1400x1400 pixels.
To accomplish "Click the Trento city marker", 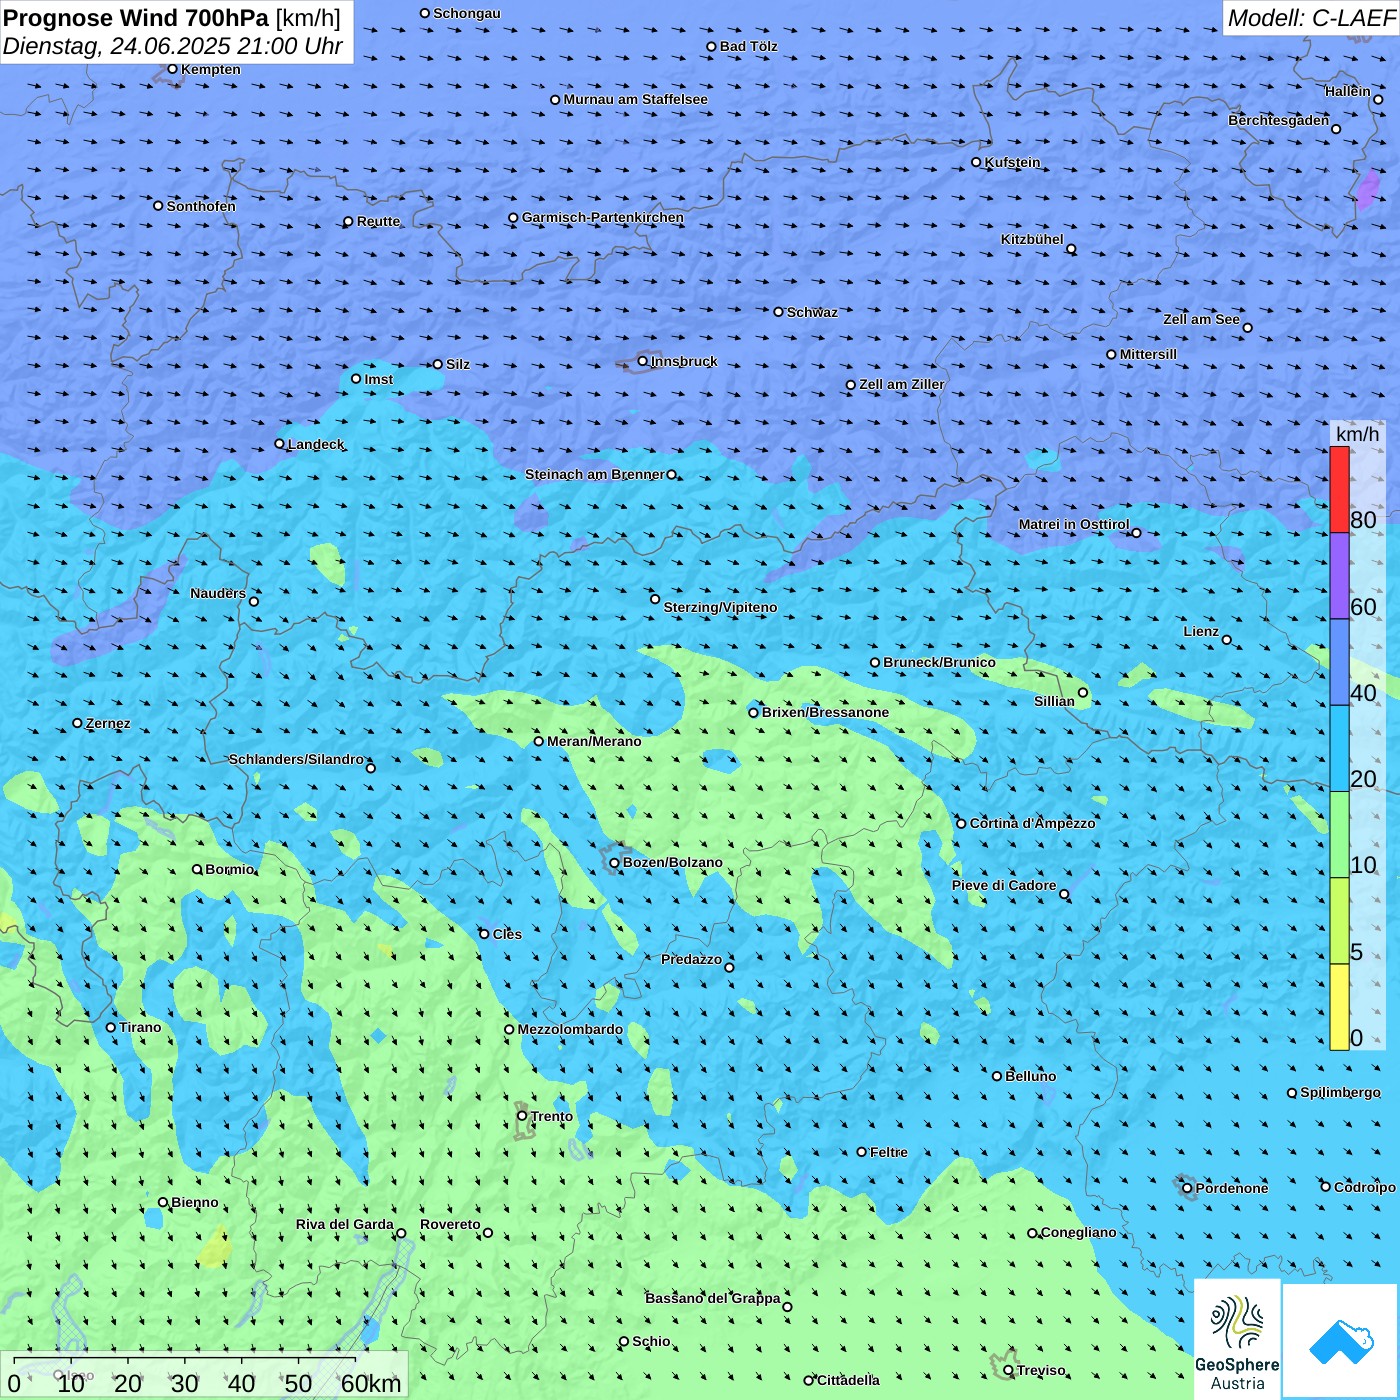I will click(522, 1116).
